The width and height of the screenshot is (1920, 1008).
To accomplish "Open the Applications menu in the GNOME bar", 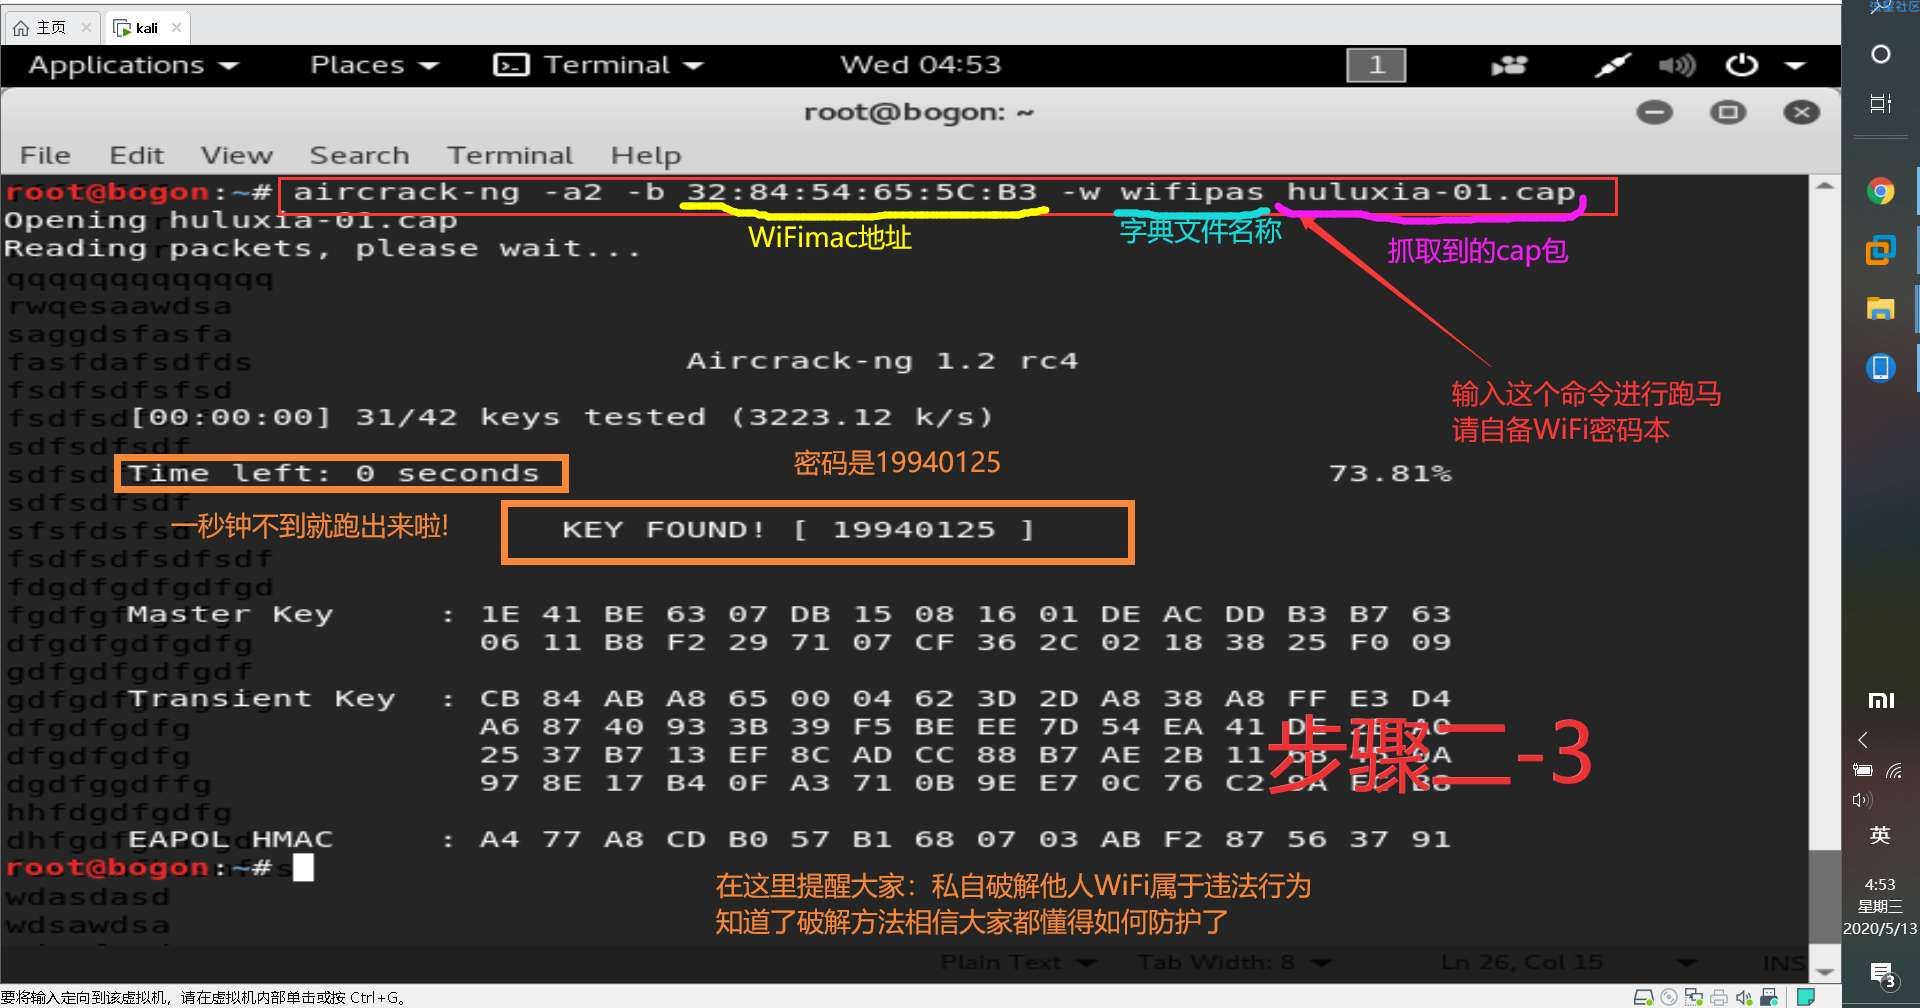I will (x=133, y=65).
